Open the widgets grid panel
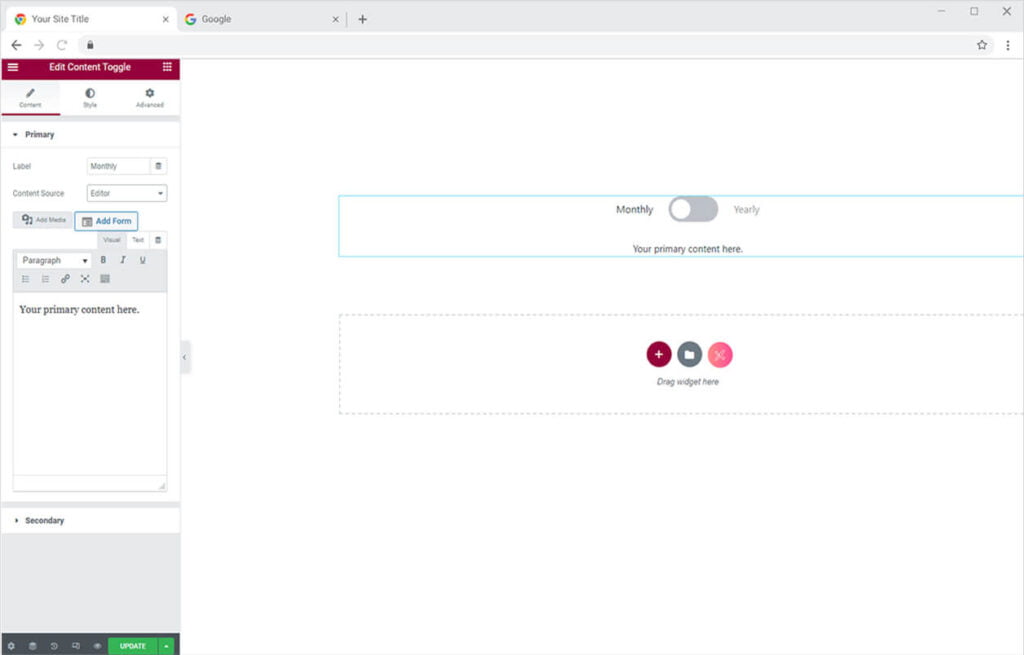The image size is (1024, 655). (x=167, y=67)
